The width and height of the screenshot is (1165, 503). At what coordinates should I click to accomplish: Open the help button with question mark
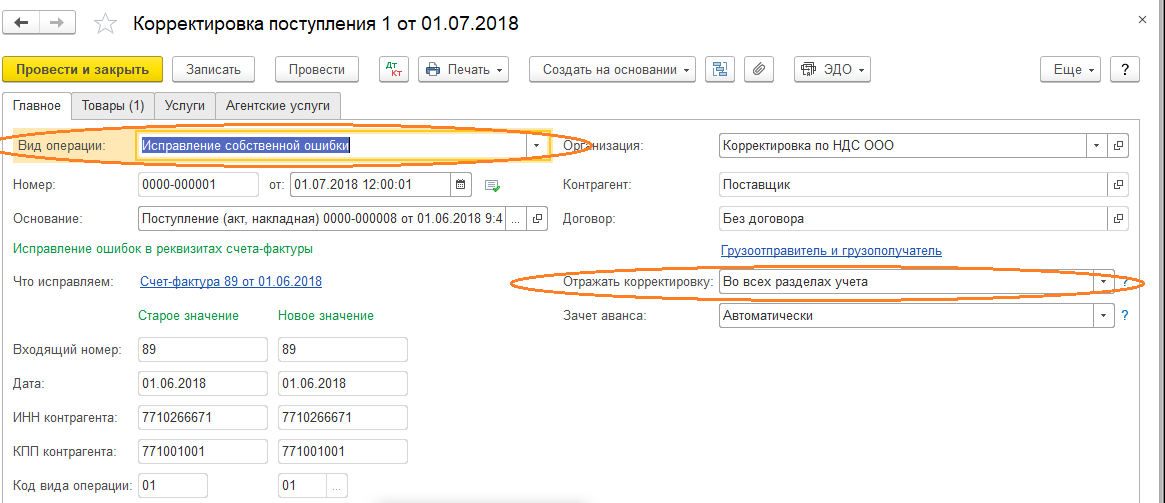1125,69
